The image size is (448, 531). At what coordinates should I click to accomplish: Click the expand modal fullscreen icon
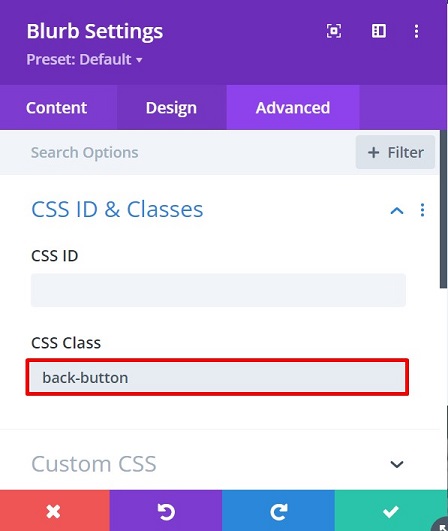point(334,31)
